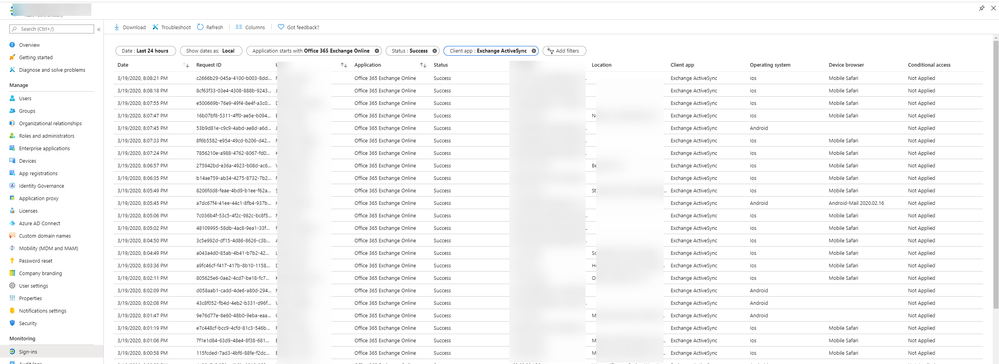Pin the blade using pin icon

click(981, 8)
